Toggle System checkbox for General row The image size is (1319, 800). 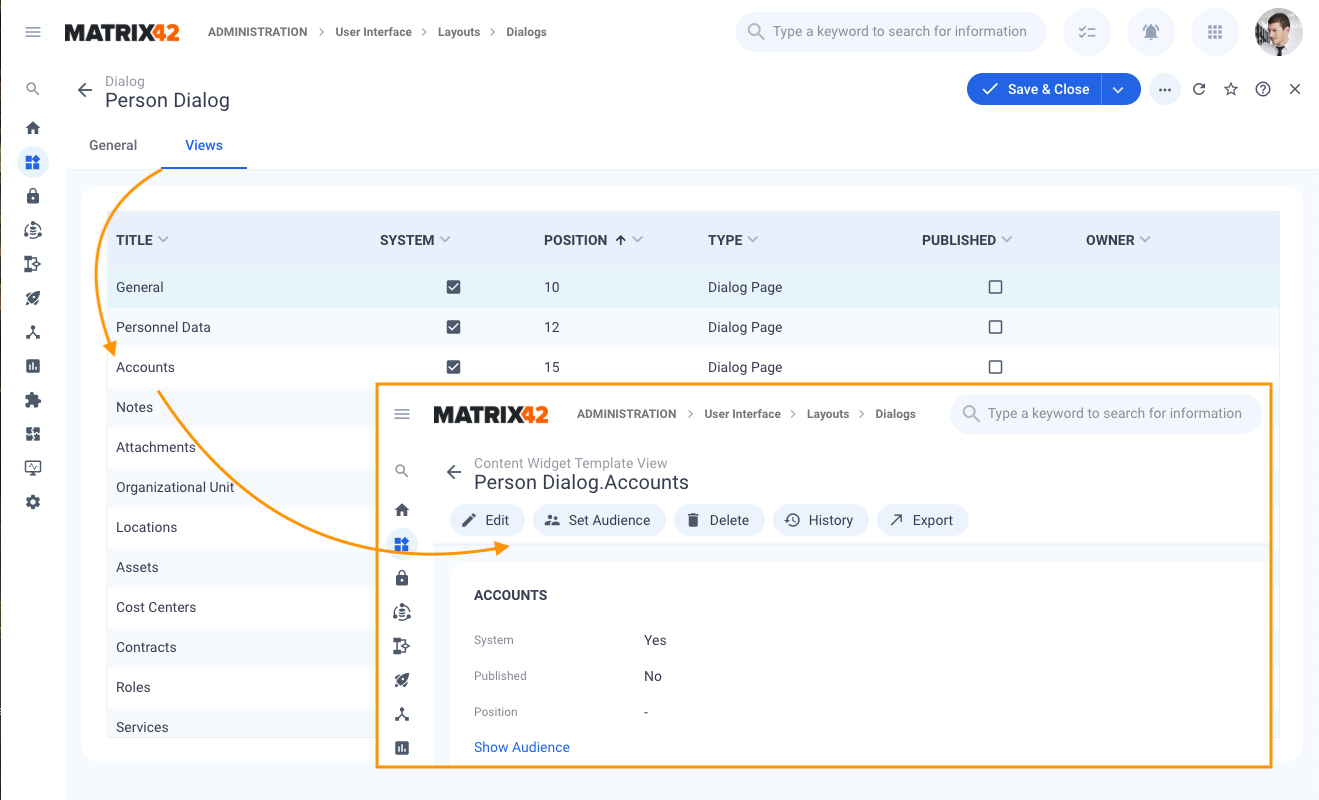click(453, 287)
